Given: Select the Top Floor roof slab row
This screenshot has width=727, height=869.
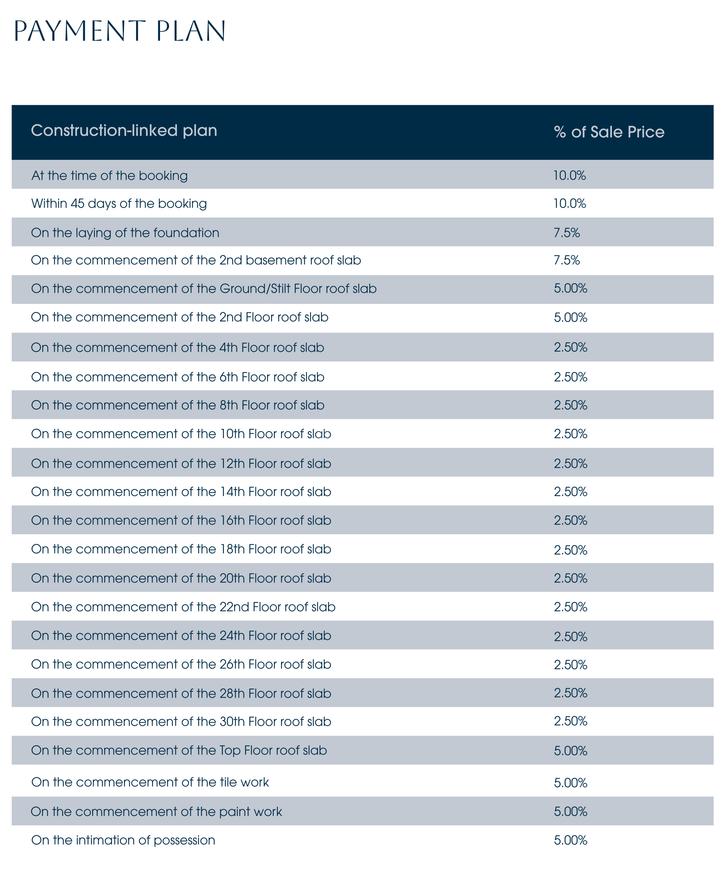Looking at the screenshot, I should coord(179,750).
